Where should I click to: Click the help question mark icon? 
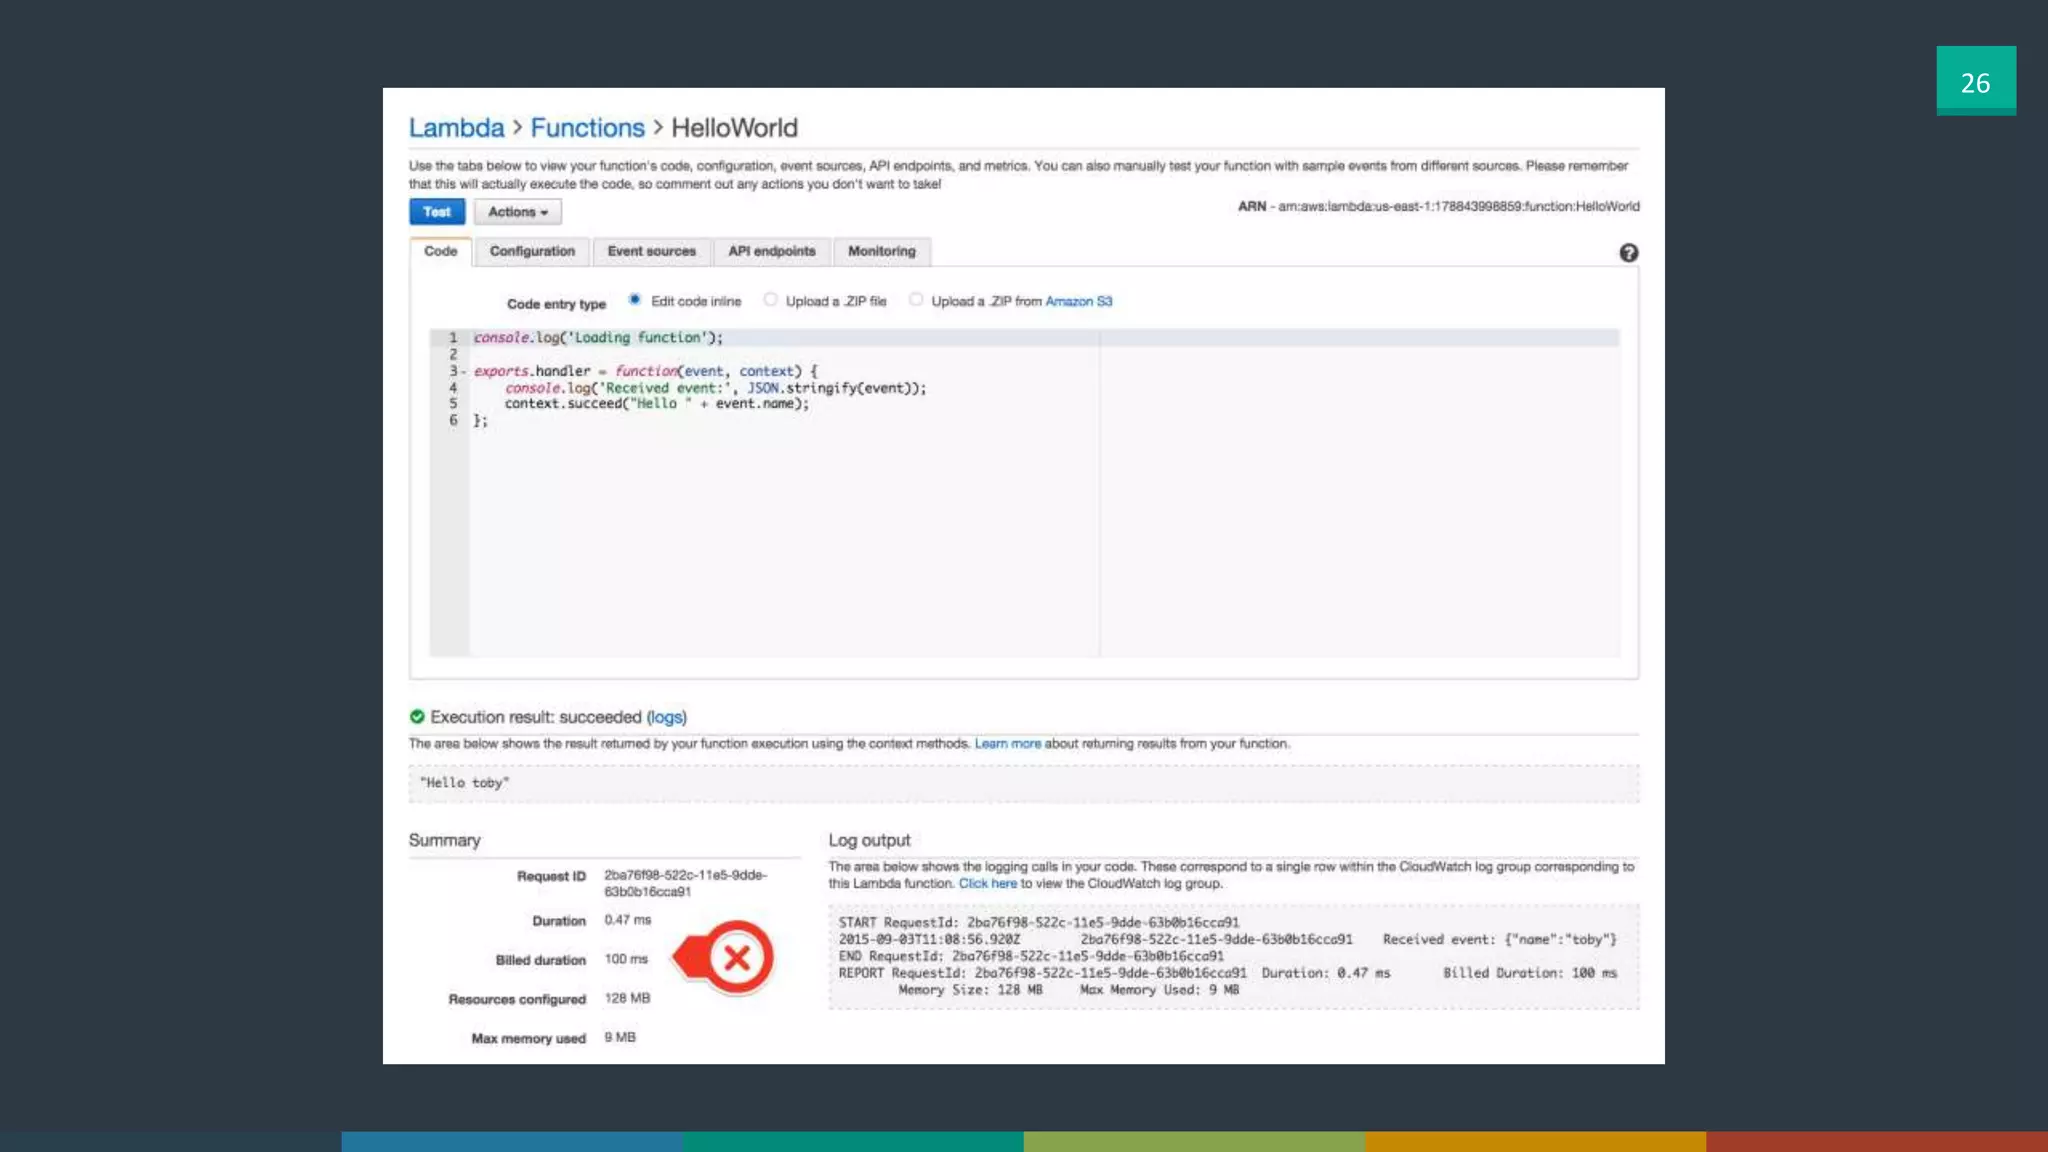click(x=1628, y=253)
